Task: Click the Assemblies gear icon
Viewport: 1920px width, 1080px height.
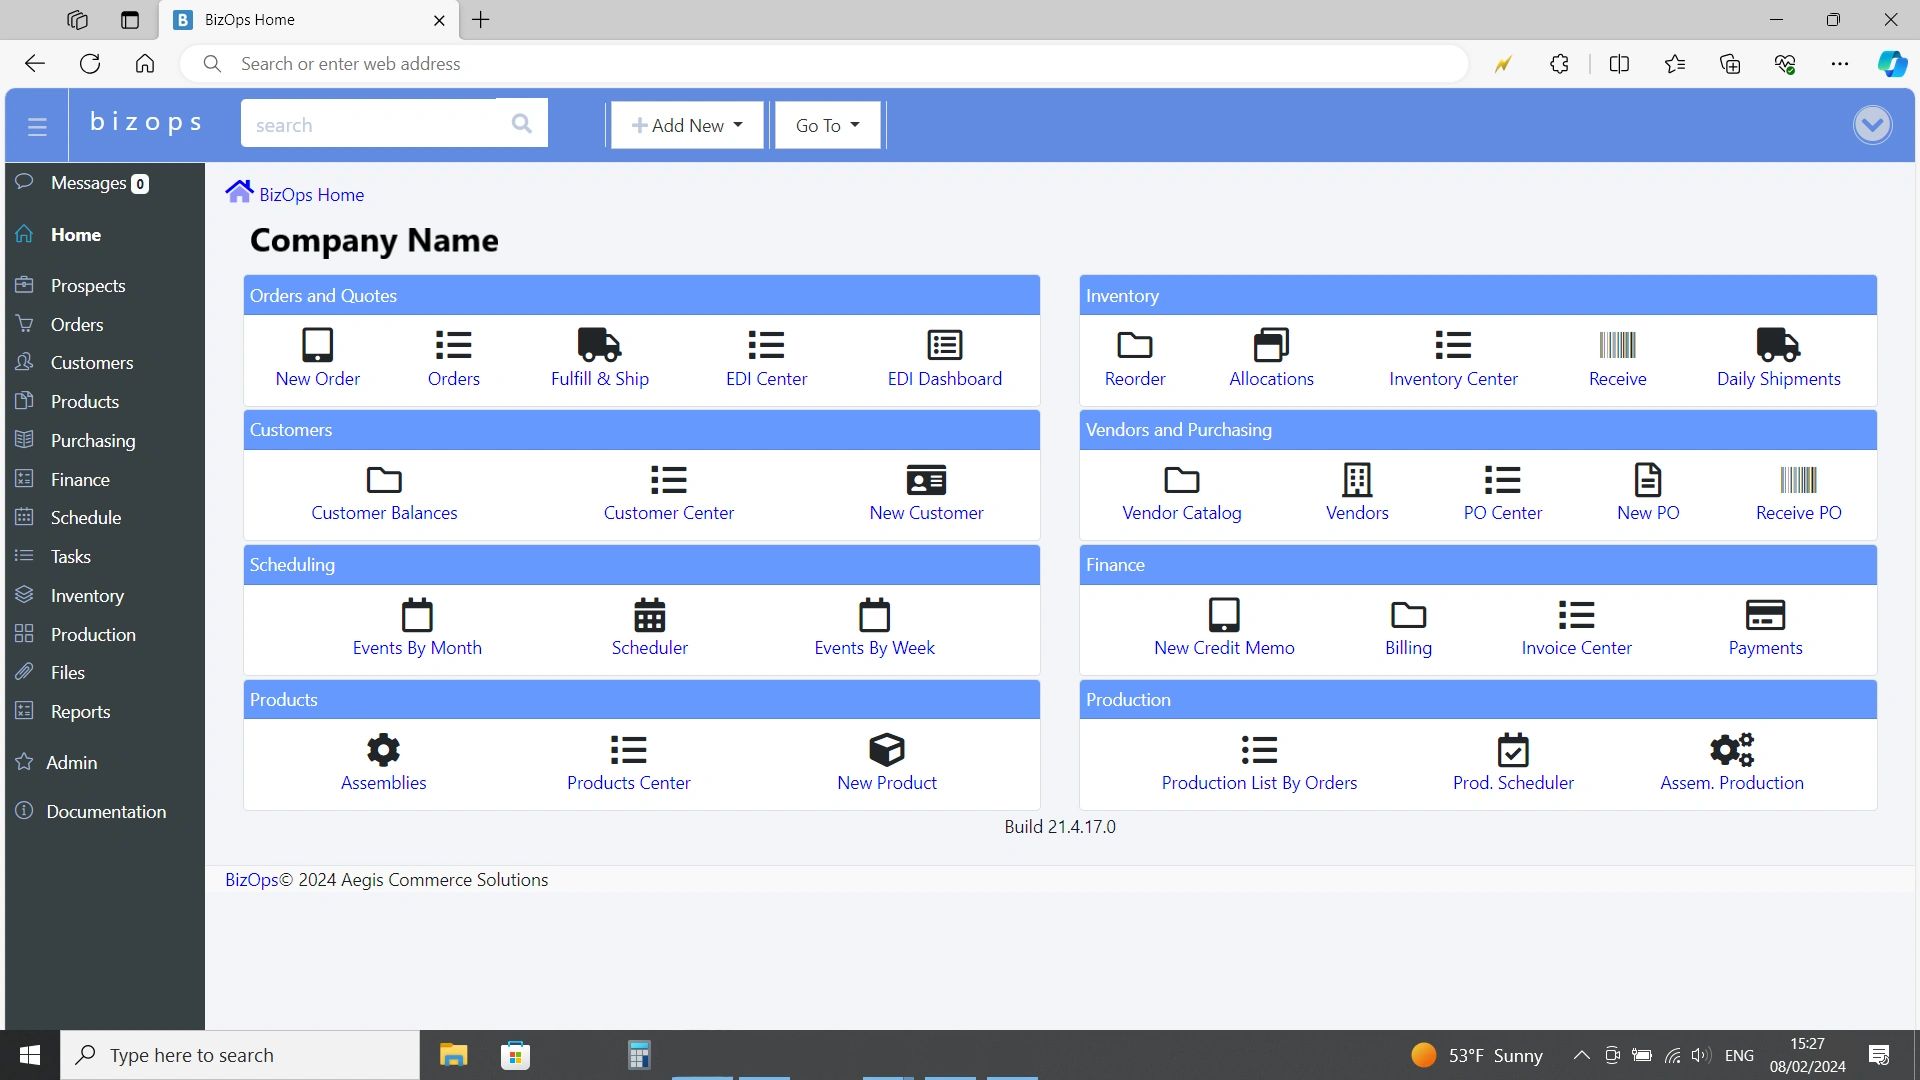Action: pos(383,750)
